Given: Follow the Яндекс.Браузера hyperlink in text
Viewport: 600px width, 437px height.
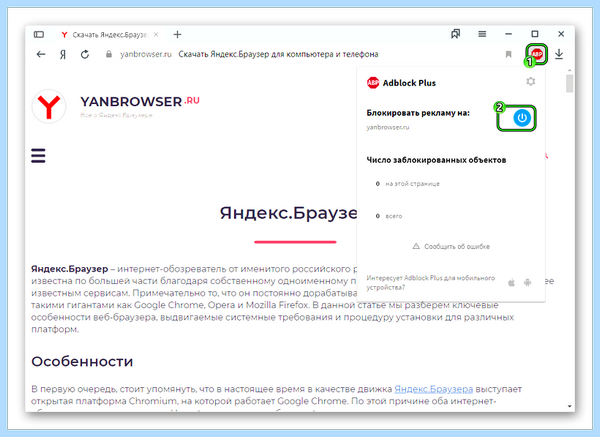Looking at the screenshot, I should [434, 389].
